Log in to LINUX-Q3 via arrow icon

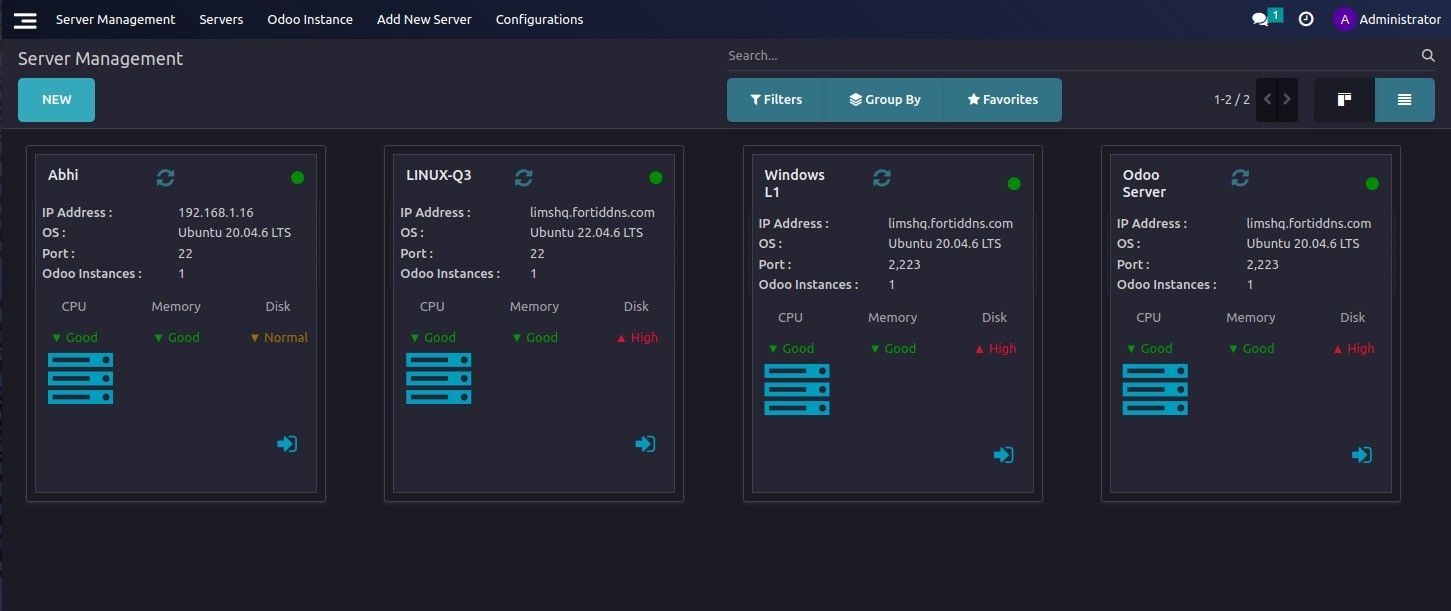click(645, 444)
